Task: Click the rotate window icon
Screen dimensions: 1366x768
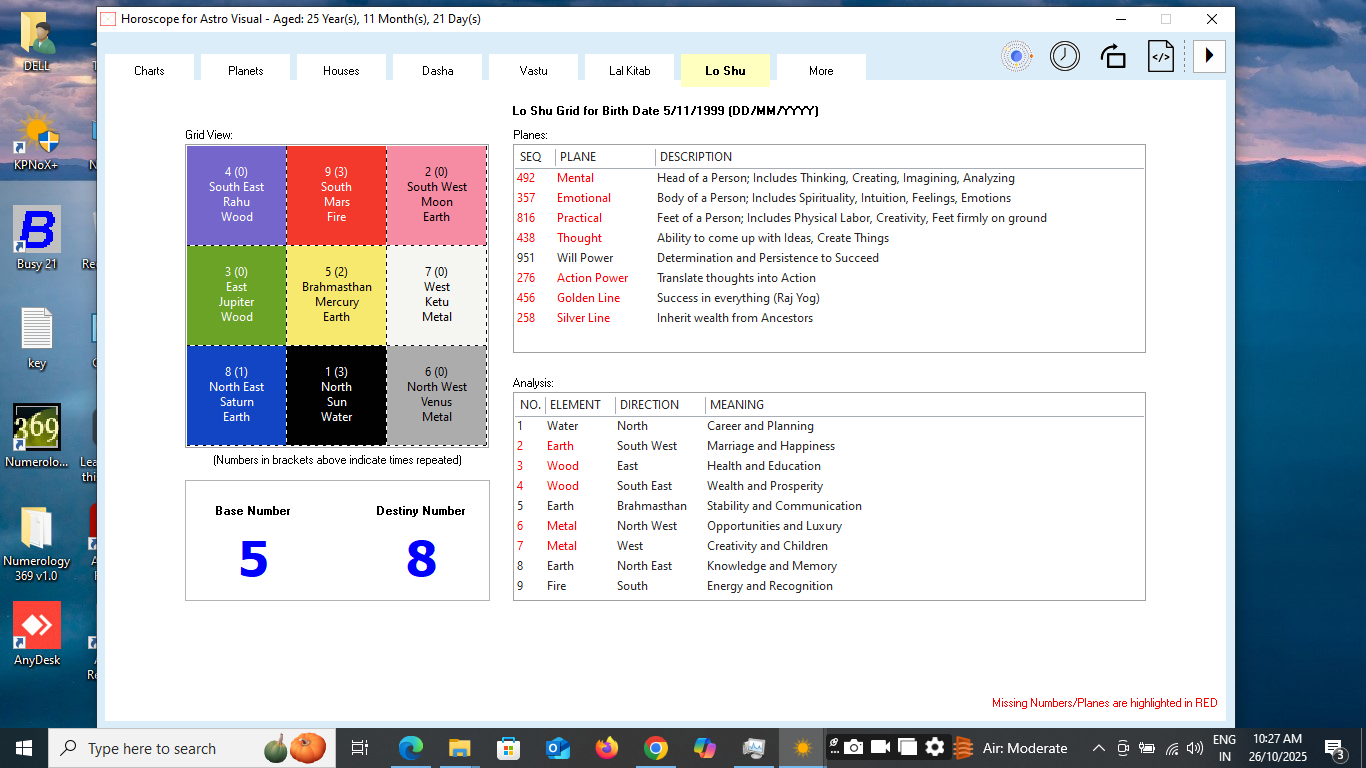Action: coord(1113,56)
